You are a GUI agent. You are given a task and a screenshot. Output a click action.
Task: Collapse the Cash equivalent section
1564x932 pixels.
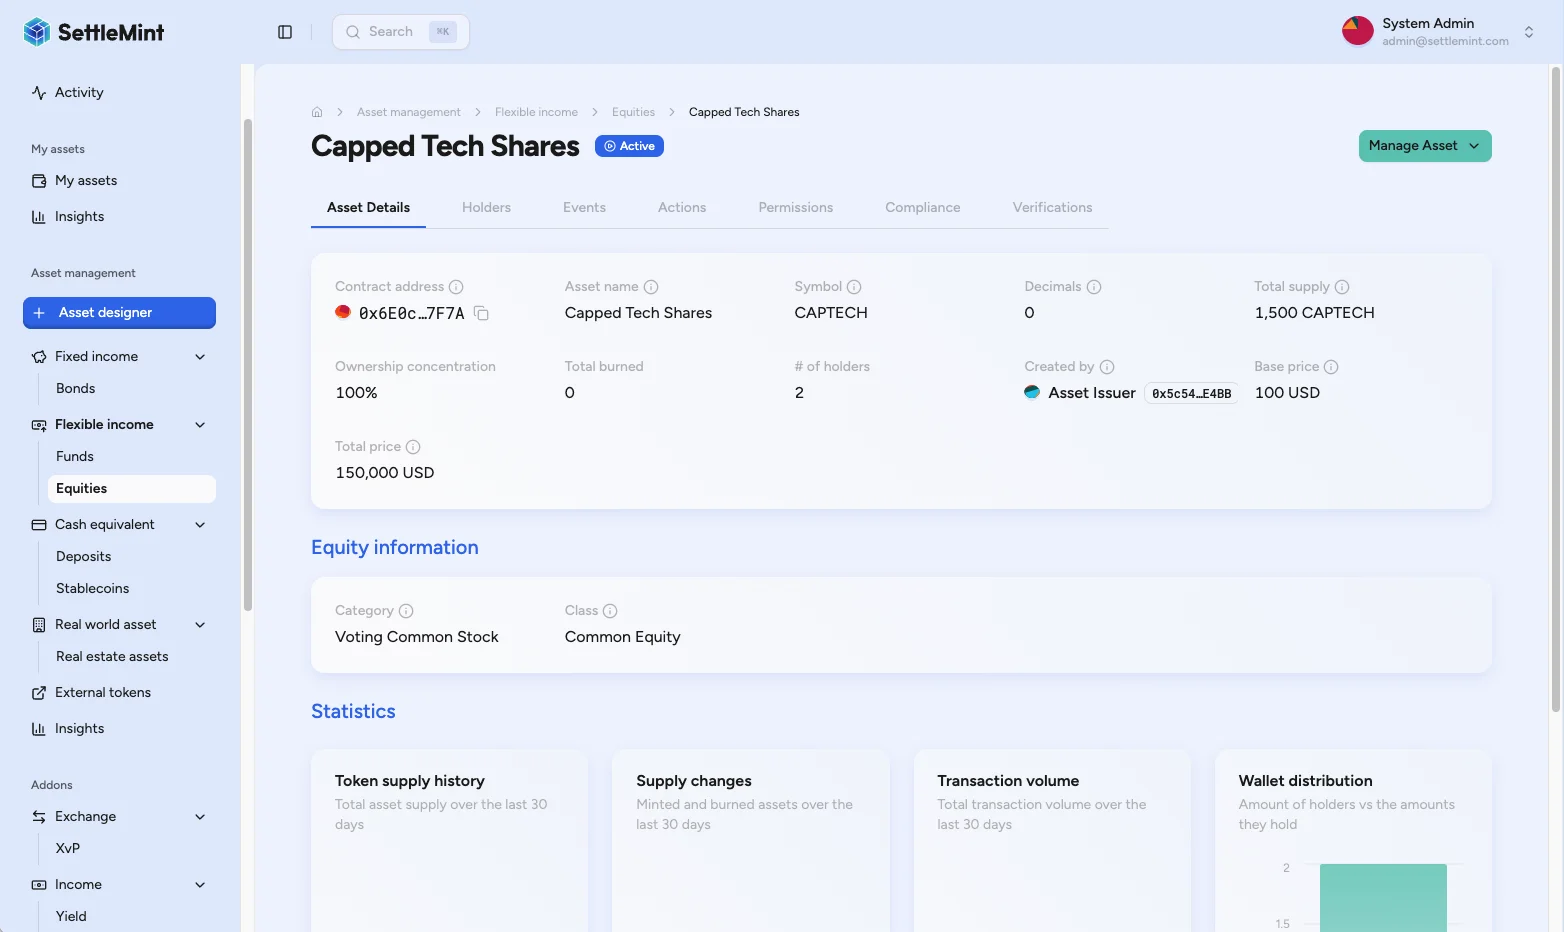pyautogui.click(x=200, y=525)
